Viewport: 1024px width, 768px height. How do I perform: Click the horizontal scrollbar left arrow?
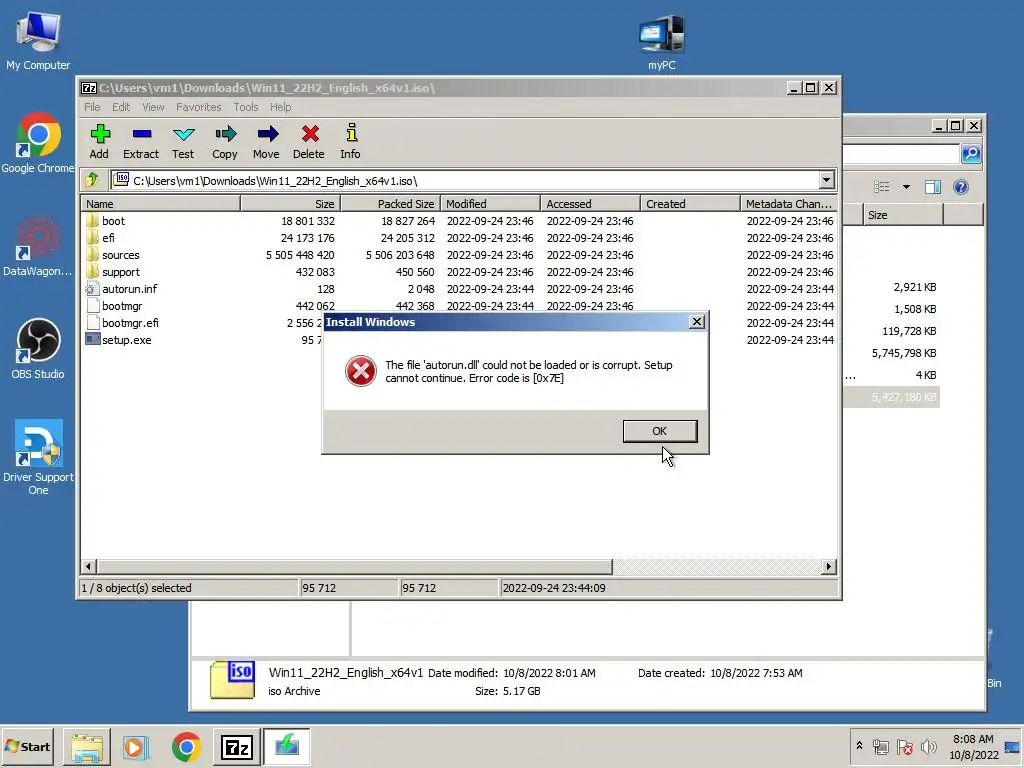pos(89,566)
